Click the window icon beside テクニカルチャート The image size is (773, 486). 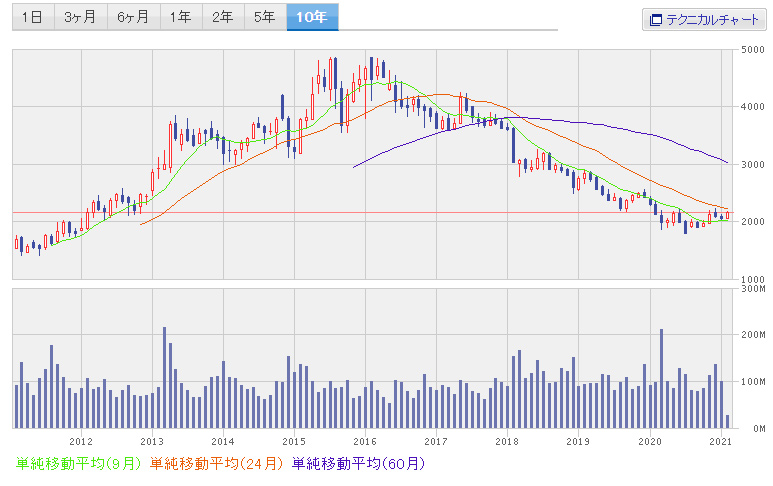click(656, 19)
